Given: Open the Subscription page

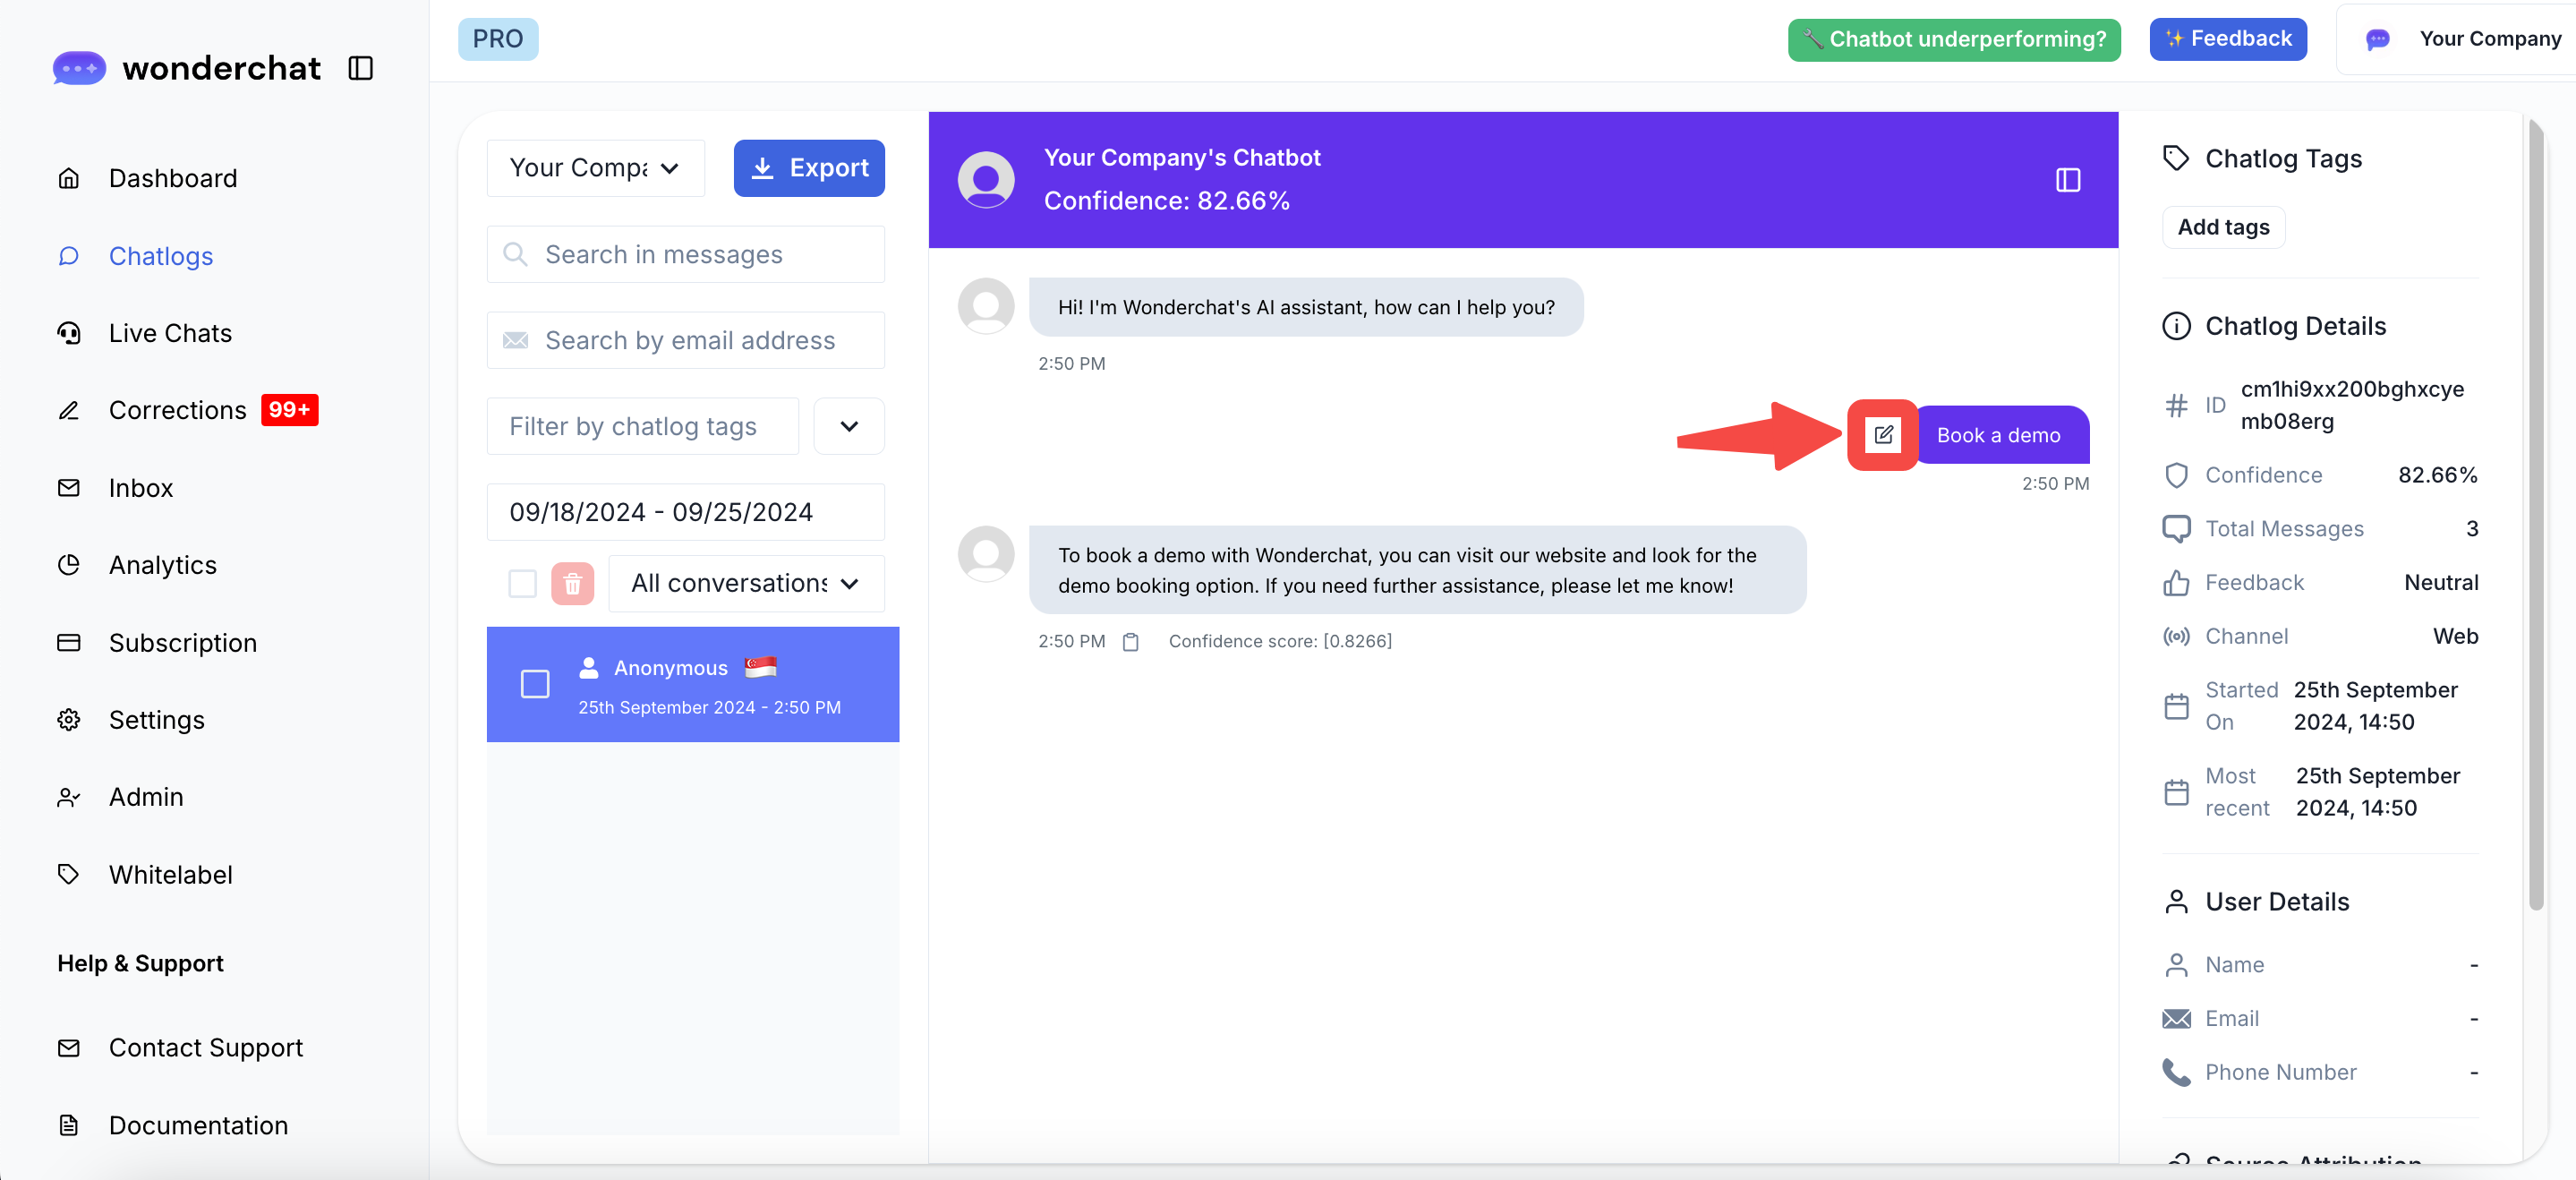Looking at the screenshot, I should 182,642.
